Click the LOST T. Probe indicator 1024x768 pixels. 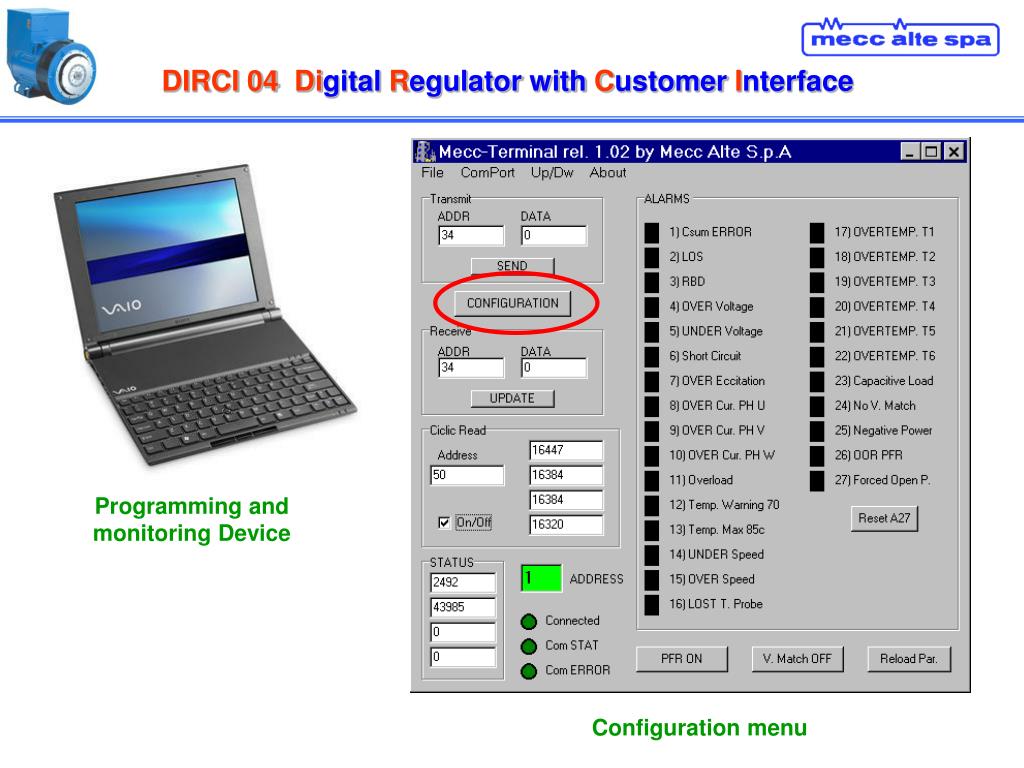coord(652,605)
